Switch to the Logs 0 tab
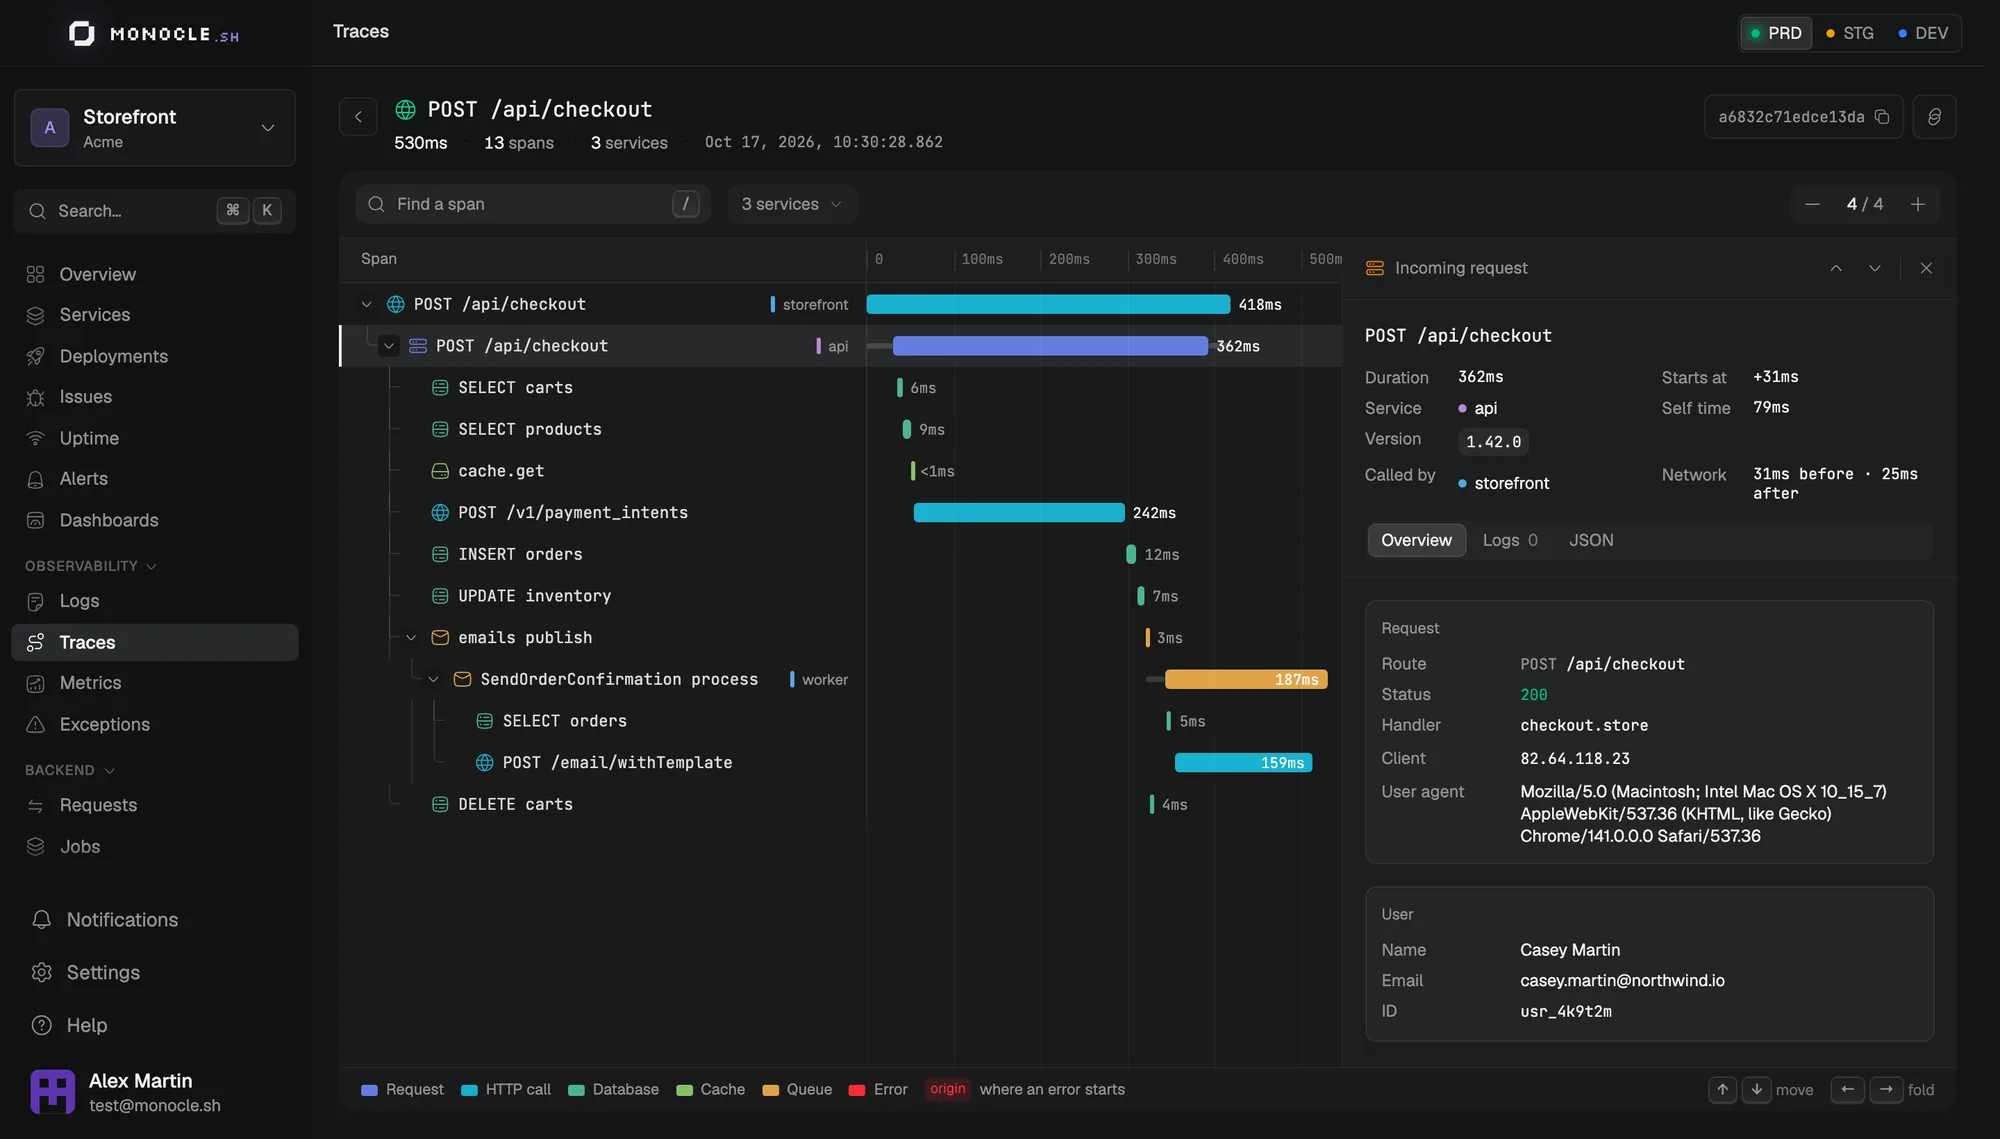The height and width of the screenshot is (1139, 2000). [x=1510, y=540]
